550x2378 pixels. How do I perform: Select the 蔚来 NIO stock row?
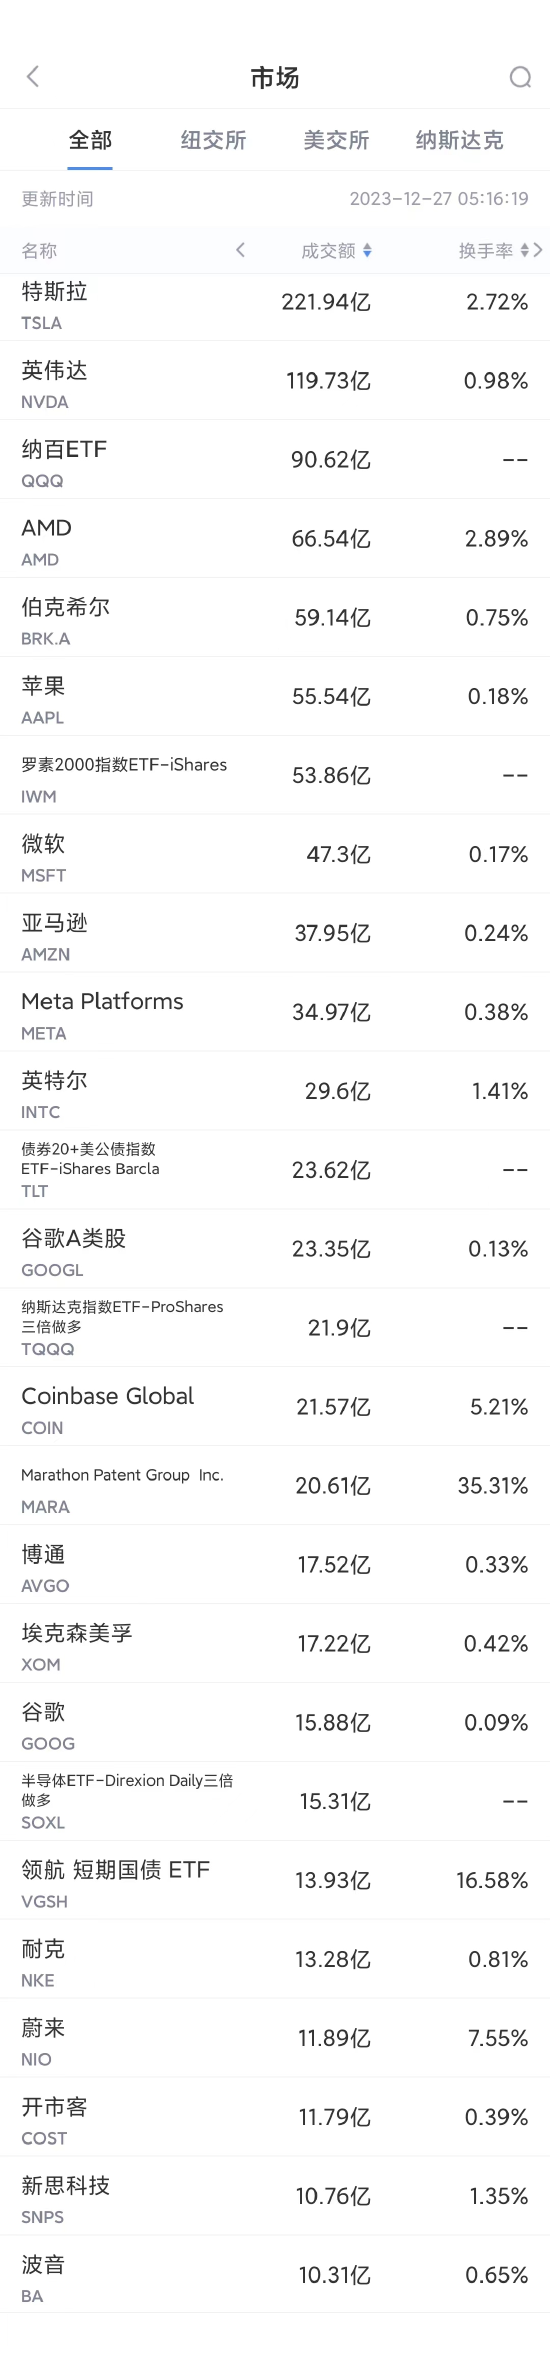coord(275,2039)
